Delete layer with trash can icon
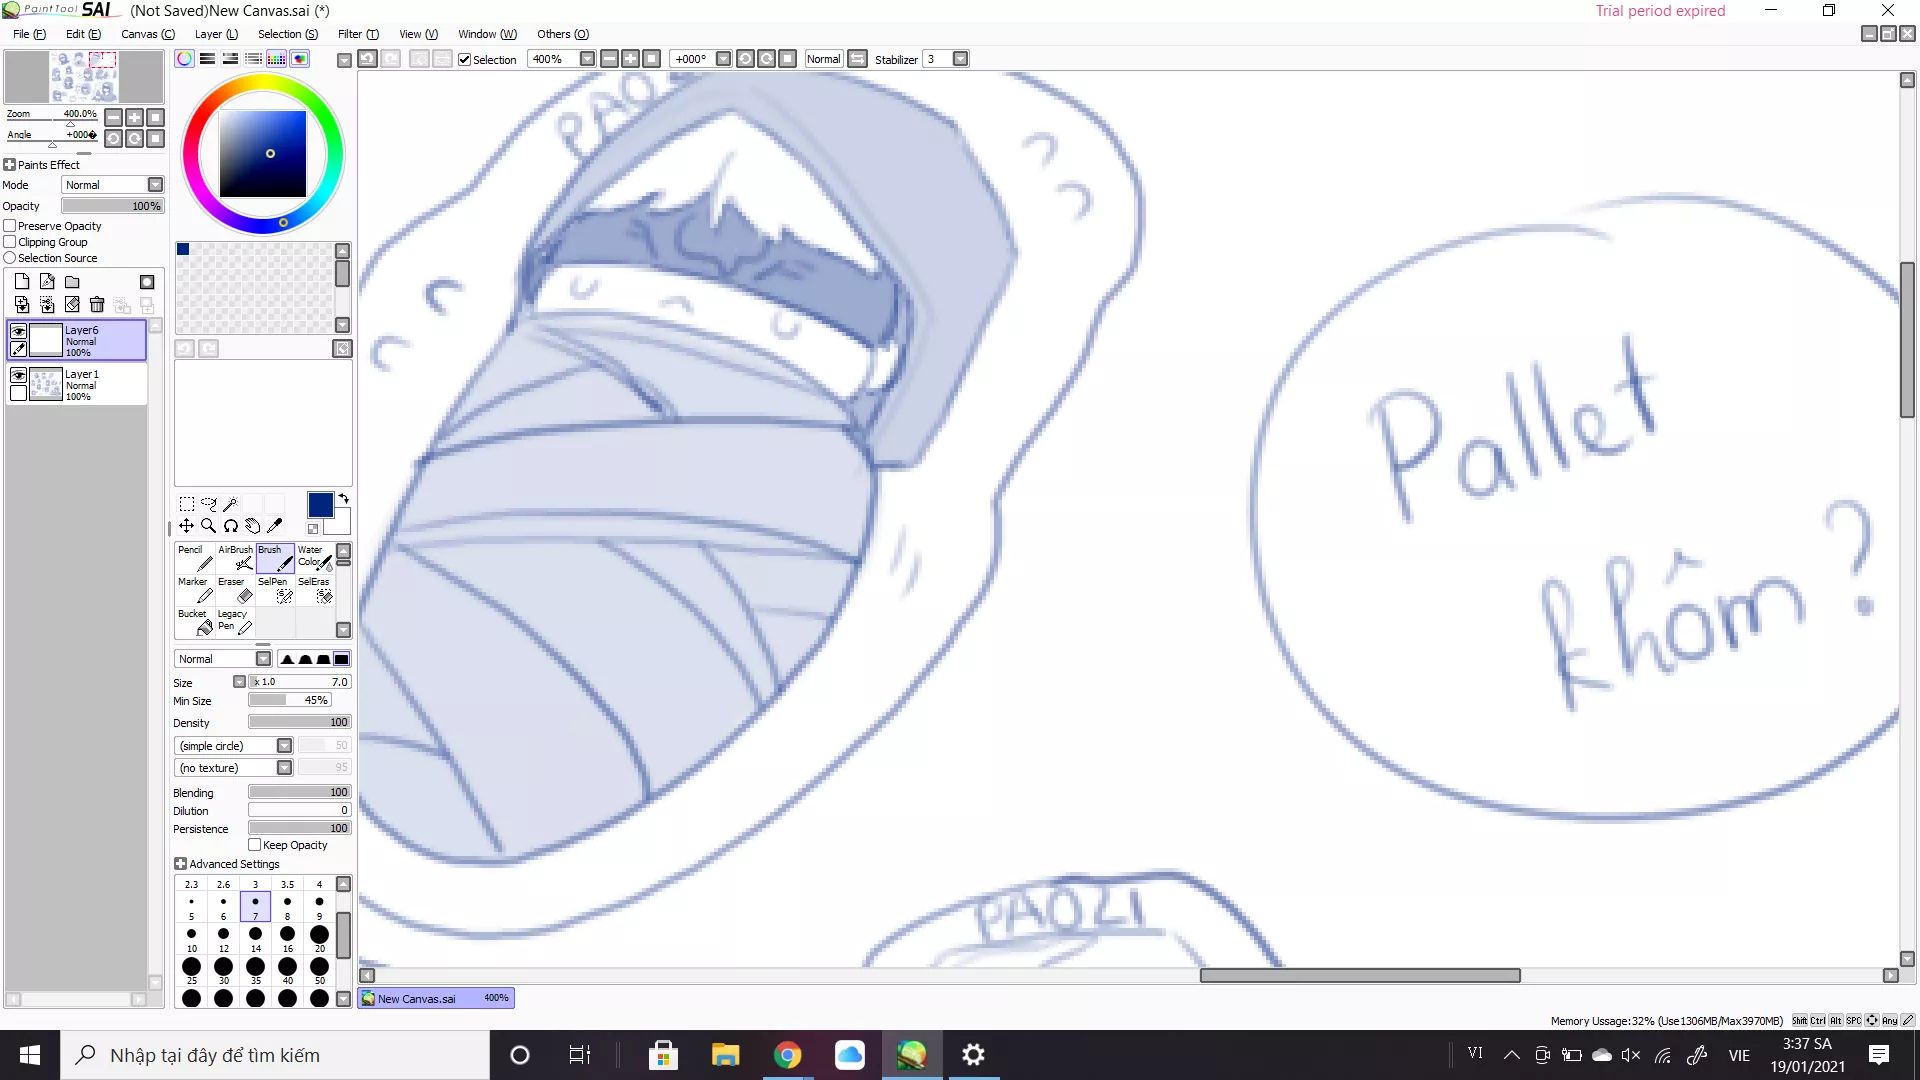This screenshot has width=1920, height=1080. click(97, 305)
